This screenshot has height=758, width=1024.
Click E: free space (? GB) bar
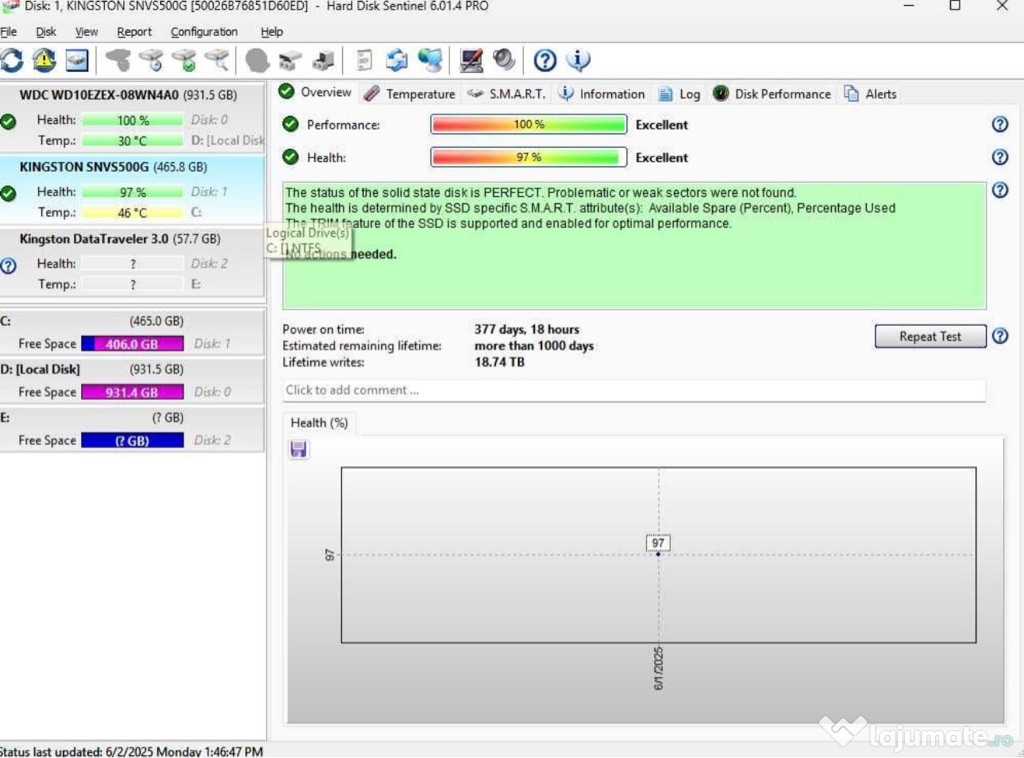[x=133, y=441]
